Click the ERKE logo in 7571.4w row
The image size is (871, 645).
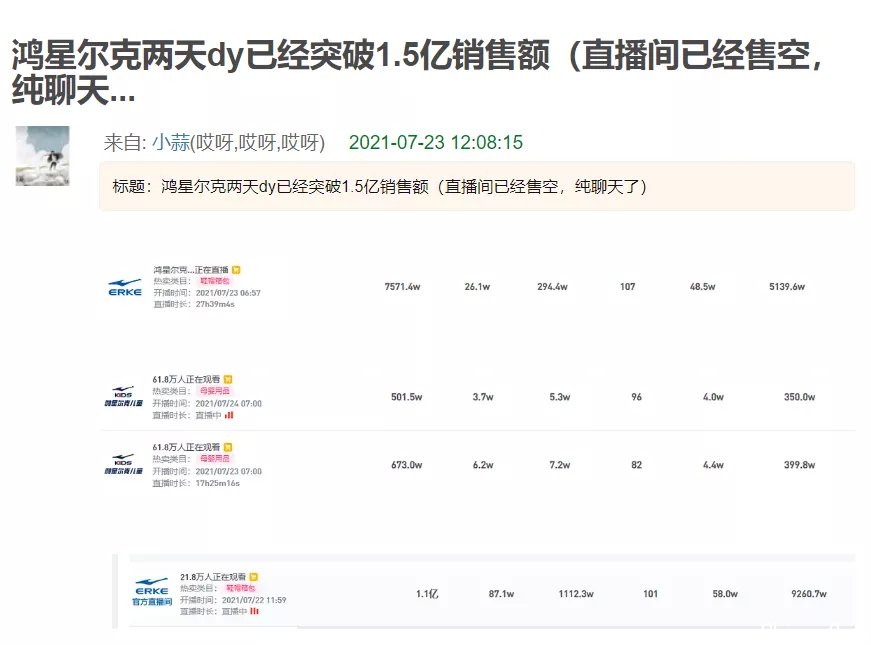[125, 287]
